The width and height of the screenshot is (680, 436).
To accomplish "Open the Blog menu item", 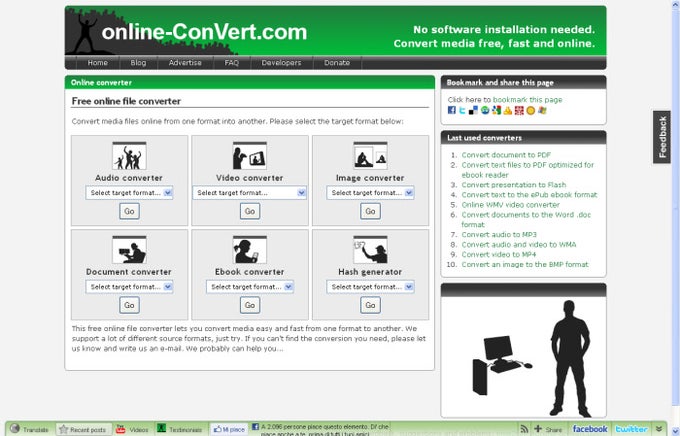I will [138, 62].
